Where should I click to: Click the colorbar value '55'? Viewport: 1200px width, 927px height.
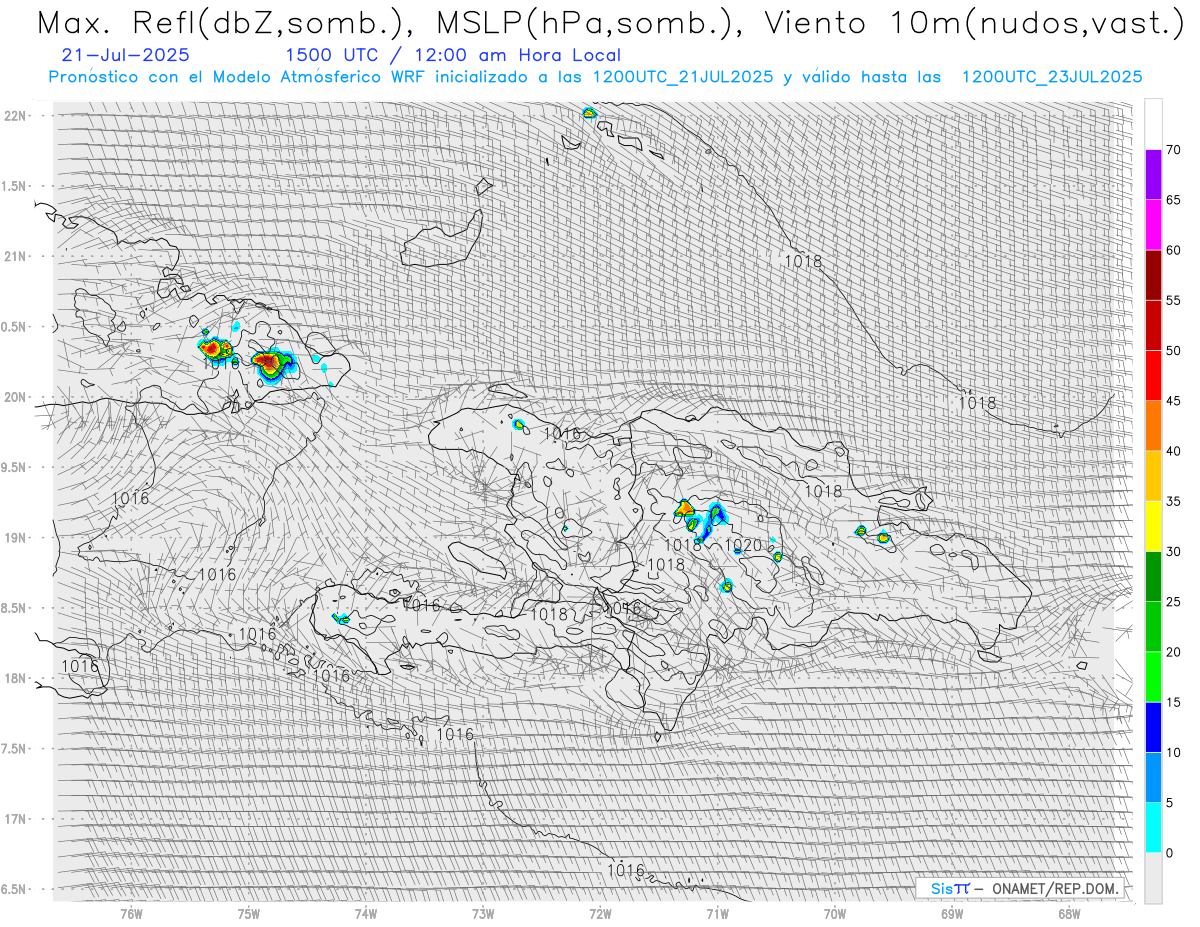point(1172,301)
